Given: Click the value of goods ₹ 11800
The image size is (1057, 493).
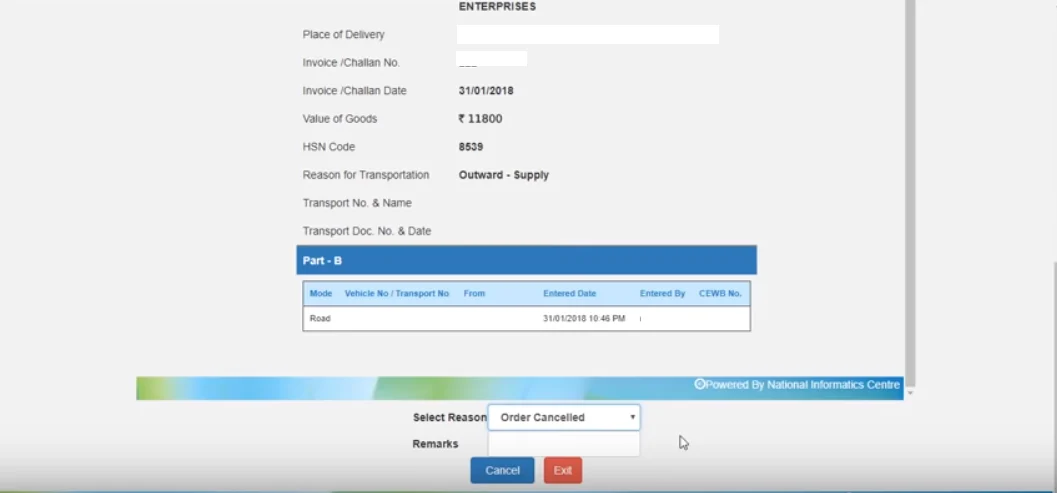Looking at the screenshot, I should (480, 119).
